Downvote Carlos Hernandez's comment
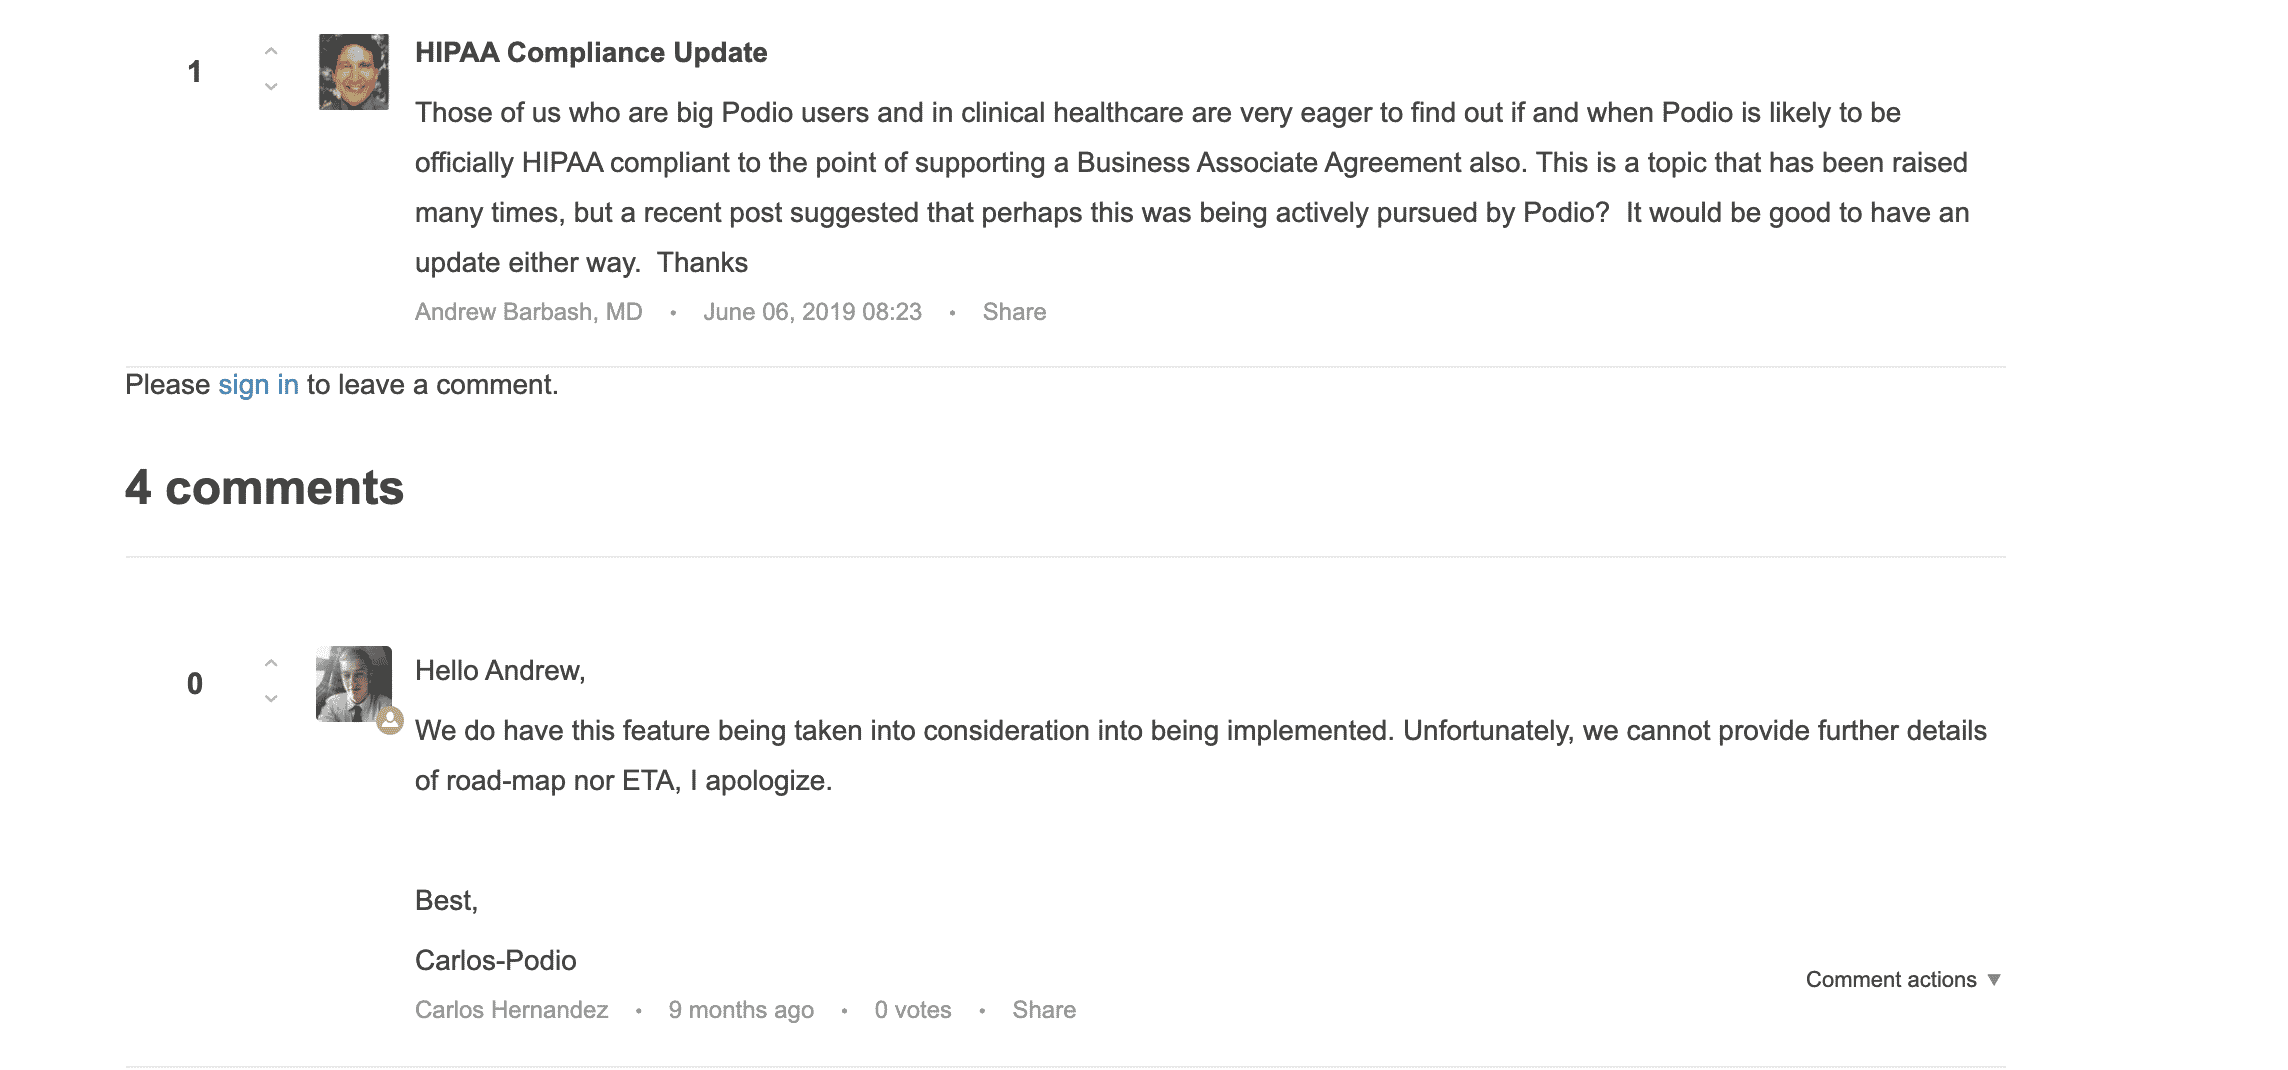 (x=270, y=700)
